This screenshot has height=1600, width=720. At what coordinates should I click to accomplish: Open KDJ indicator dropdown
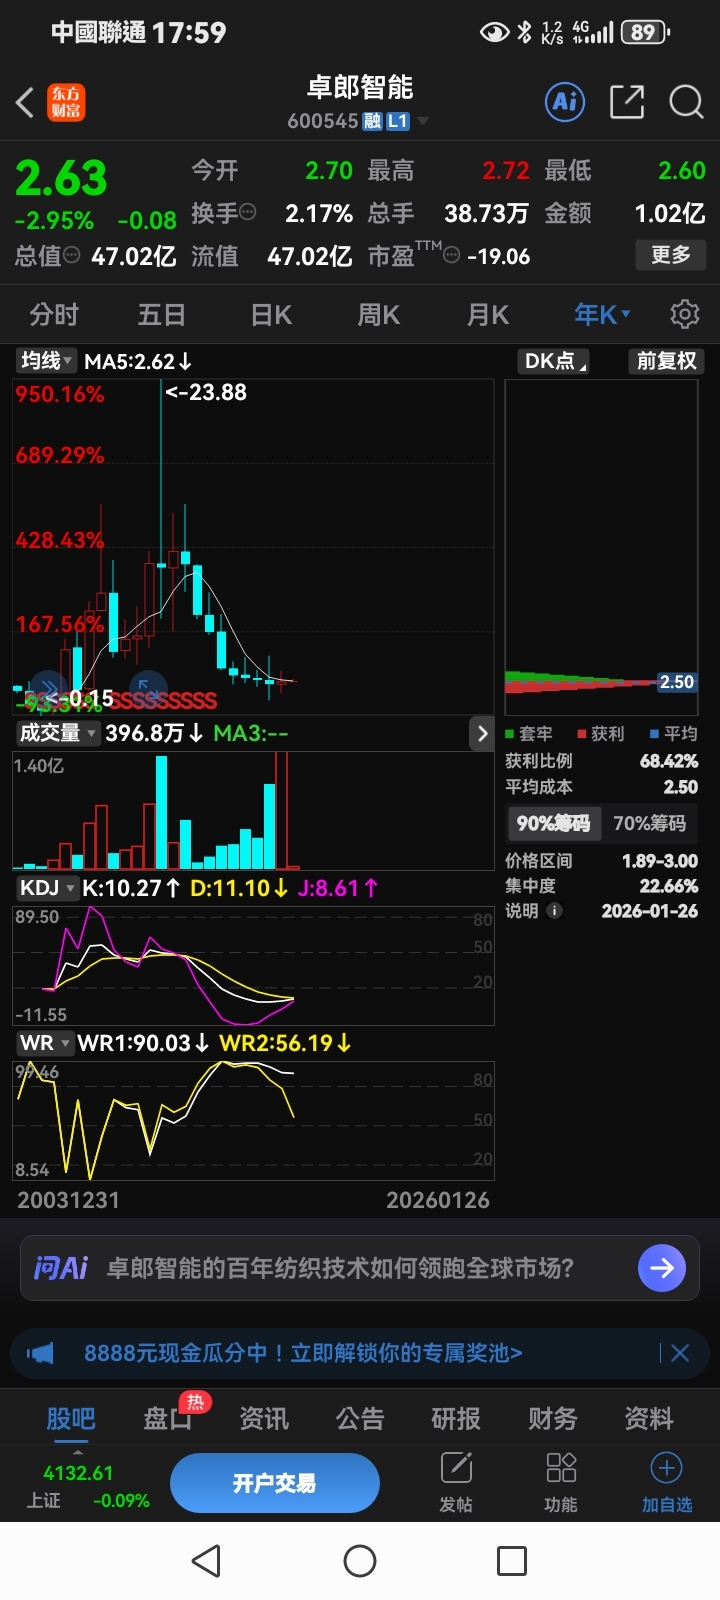click(x=47, y=887)
